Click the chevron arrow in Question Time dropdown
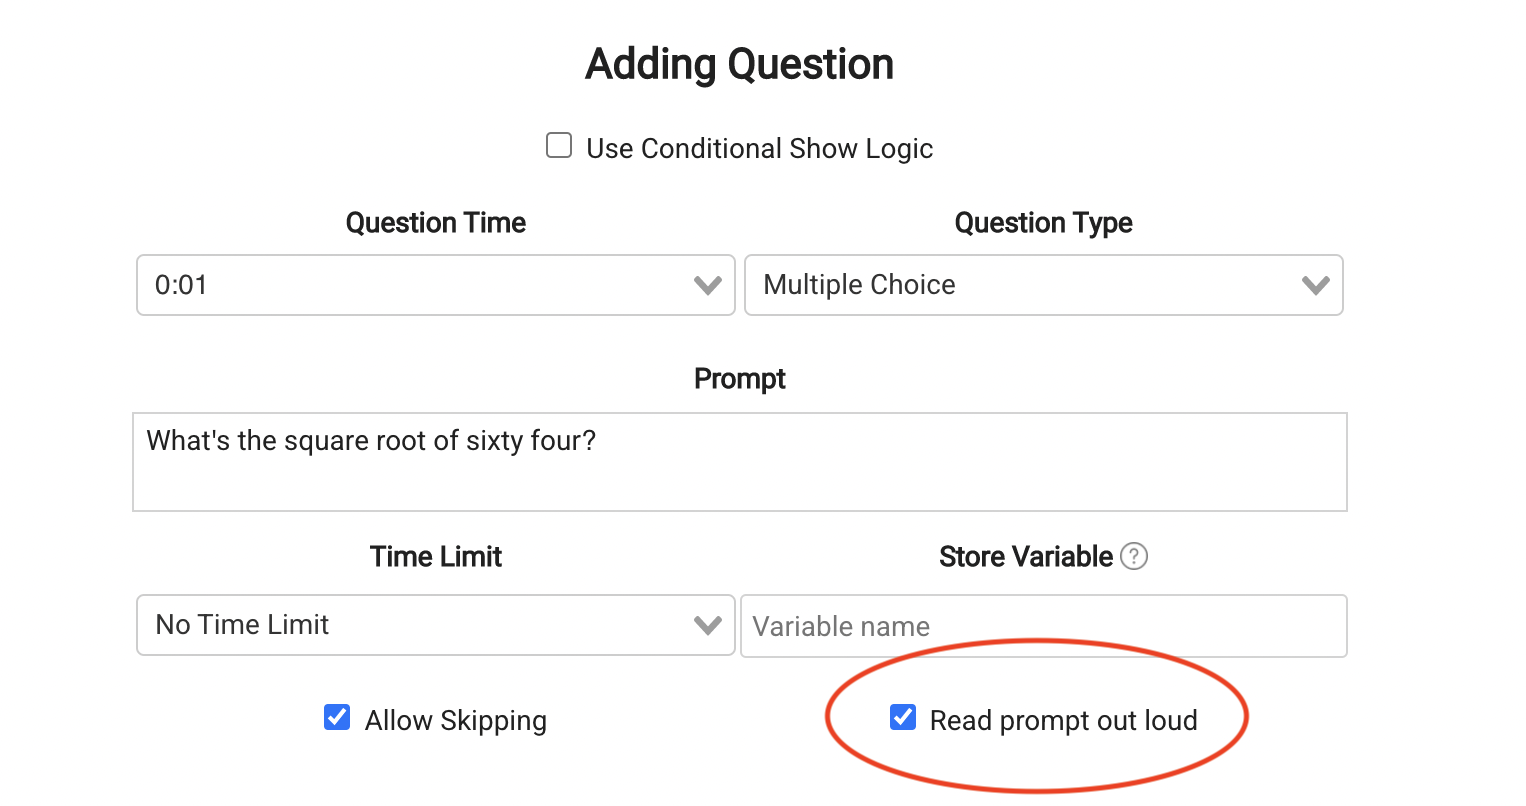Screen dimensions: 1526x806 (x=708, y=286)
